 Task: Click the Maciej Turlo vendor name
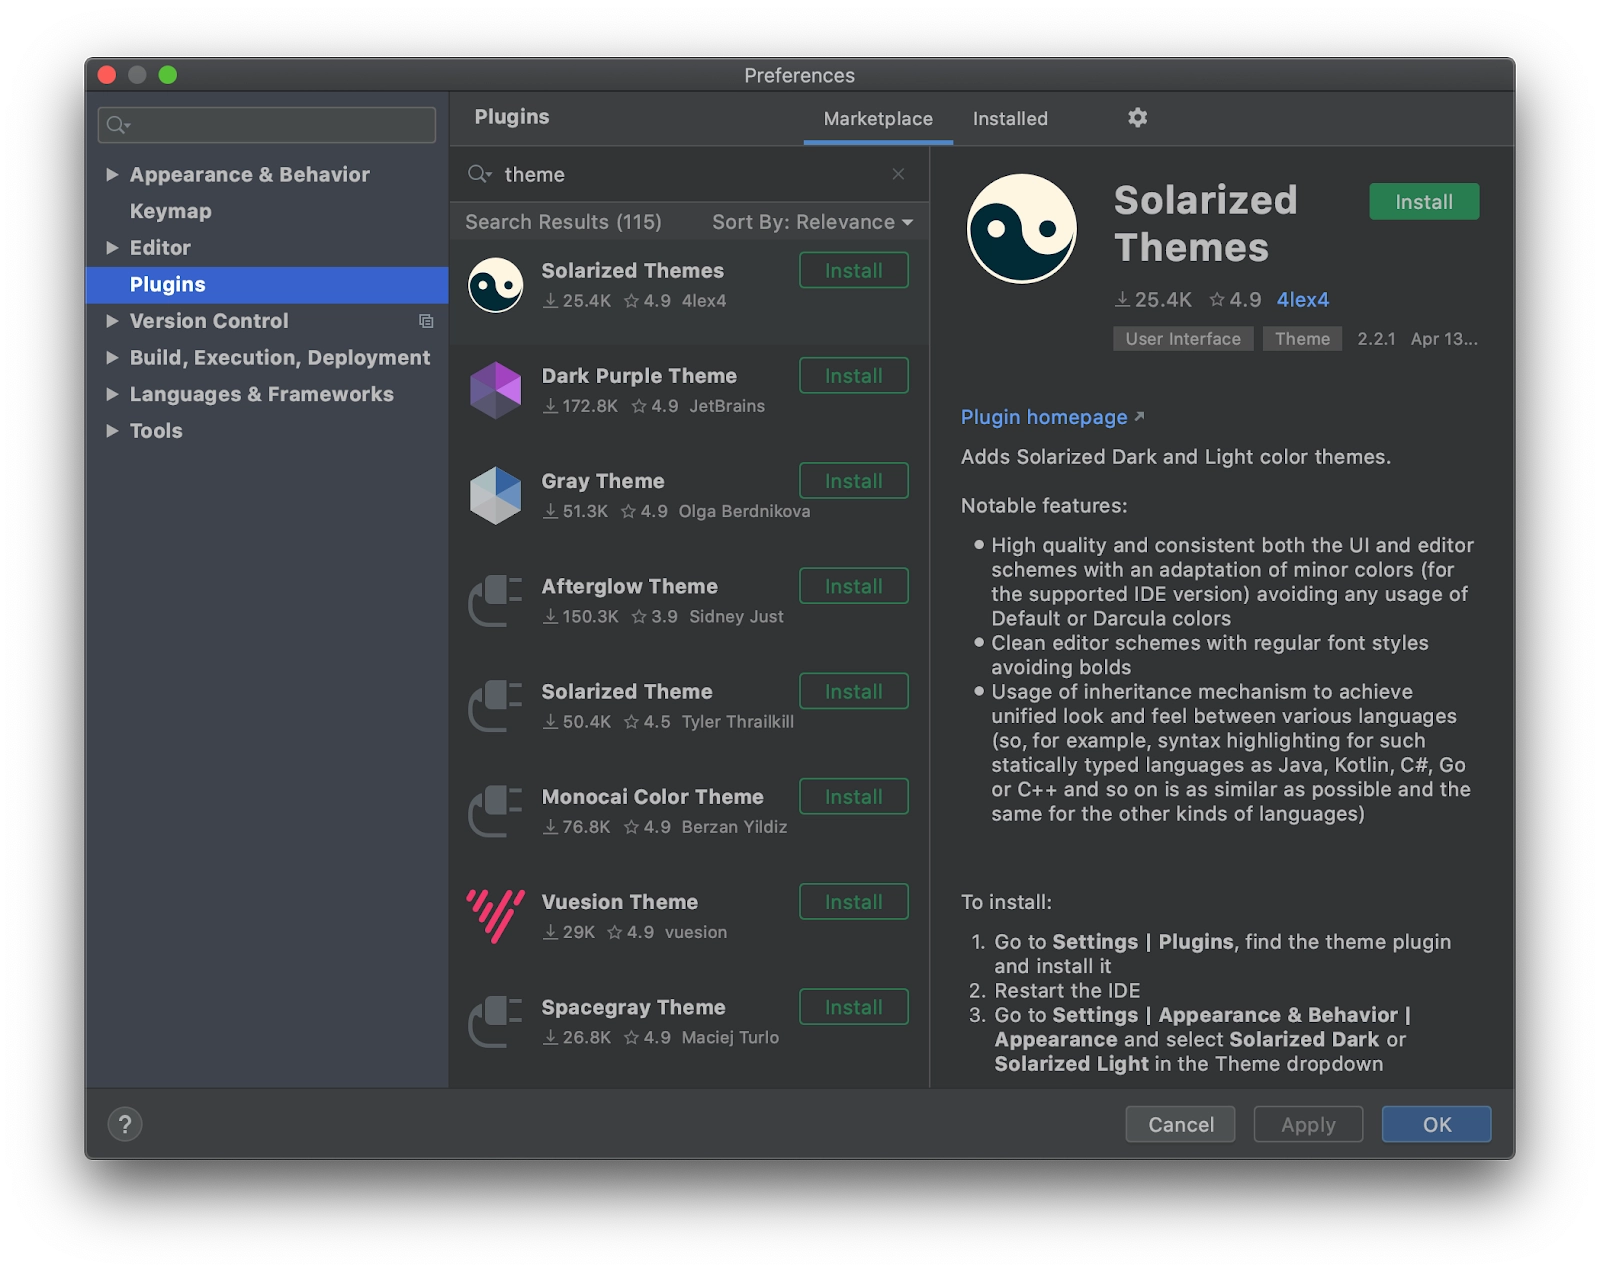(730, 1038)
